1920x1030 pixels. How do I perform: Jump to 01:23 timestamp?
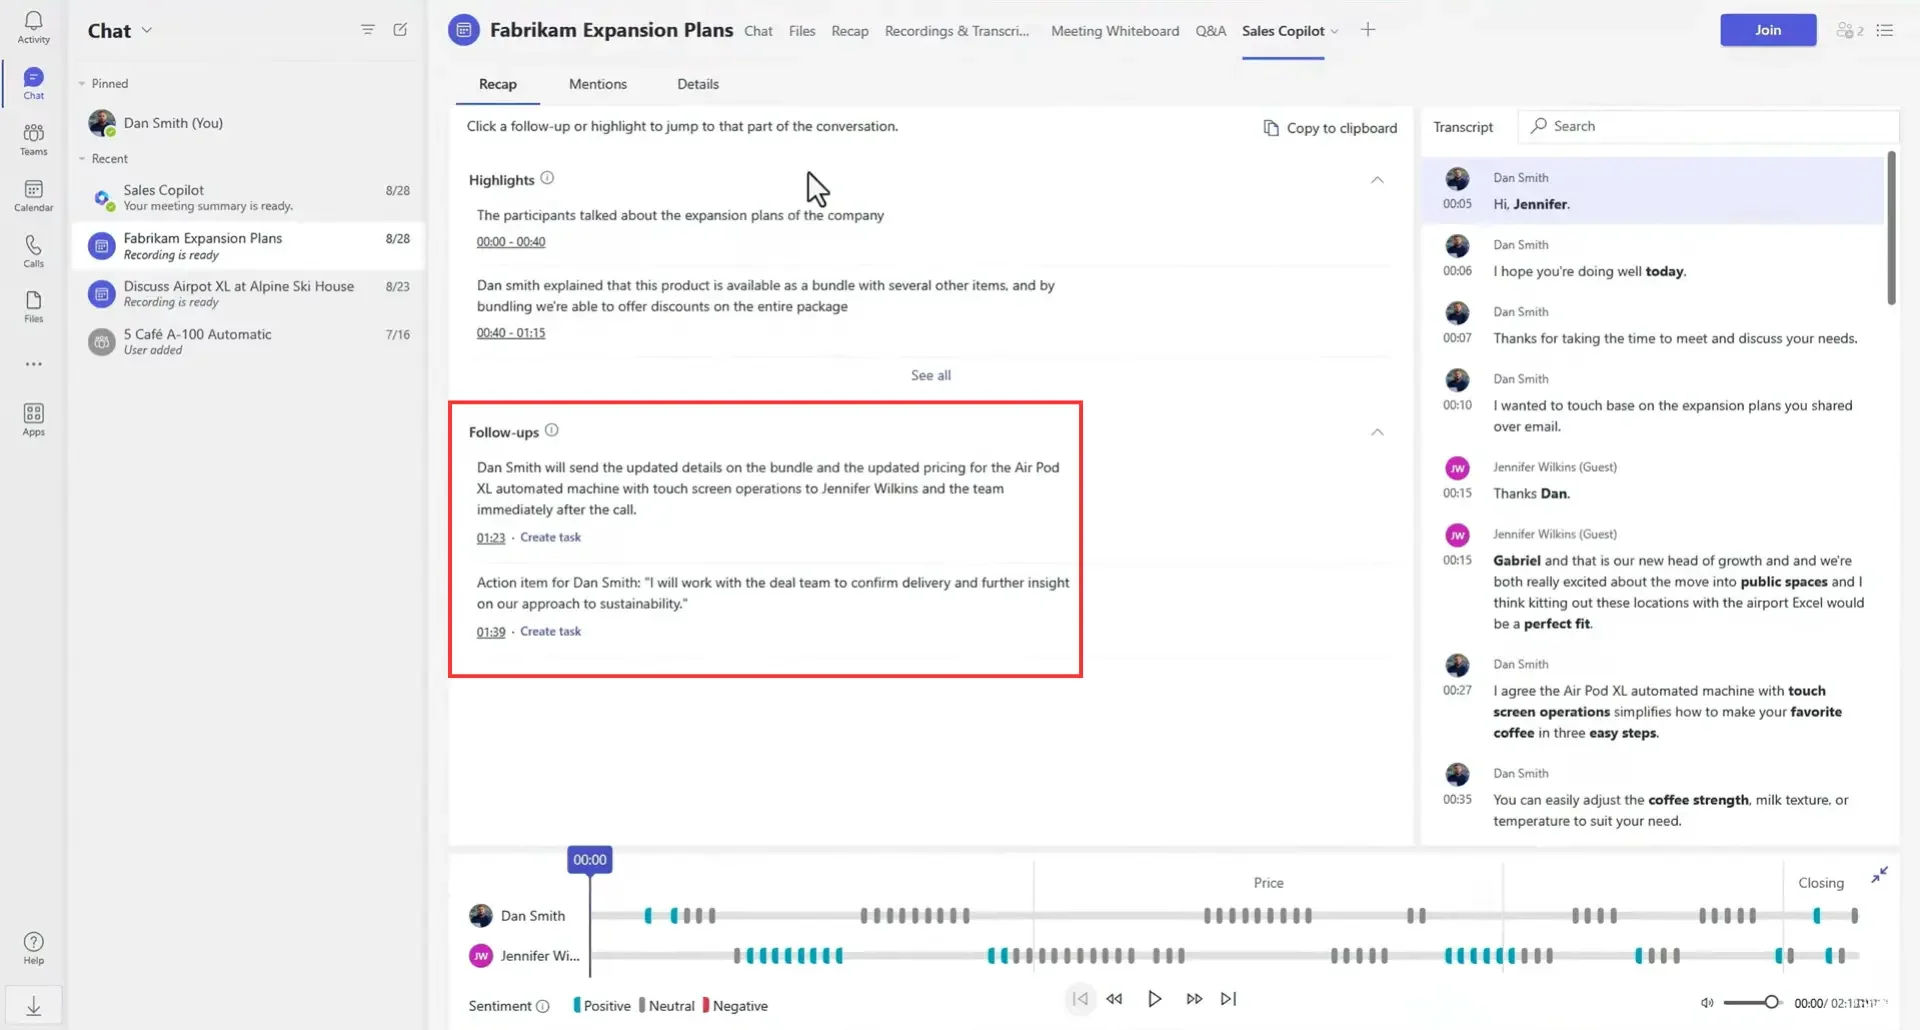(491, 538)
